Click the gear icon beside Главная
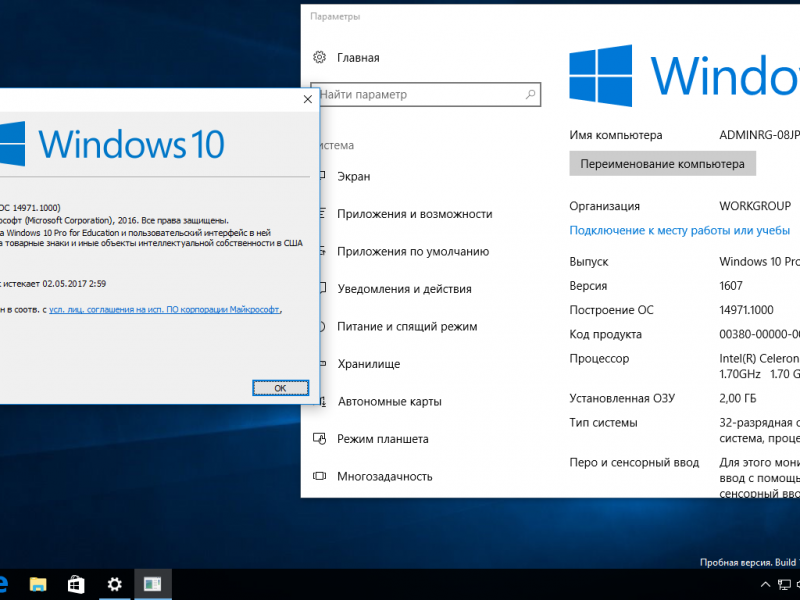This screenshot has height=600, width=800. (x=319, y=57)
